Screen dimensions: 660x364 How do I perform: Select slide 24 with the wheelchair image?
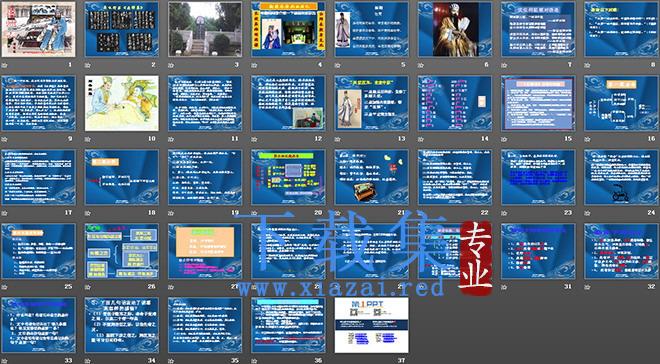(x=621, y=177)
